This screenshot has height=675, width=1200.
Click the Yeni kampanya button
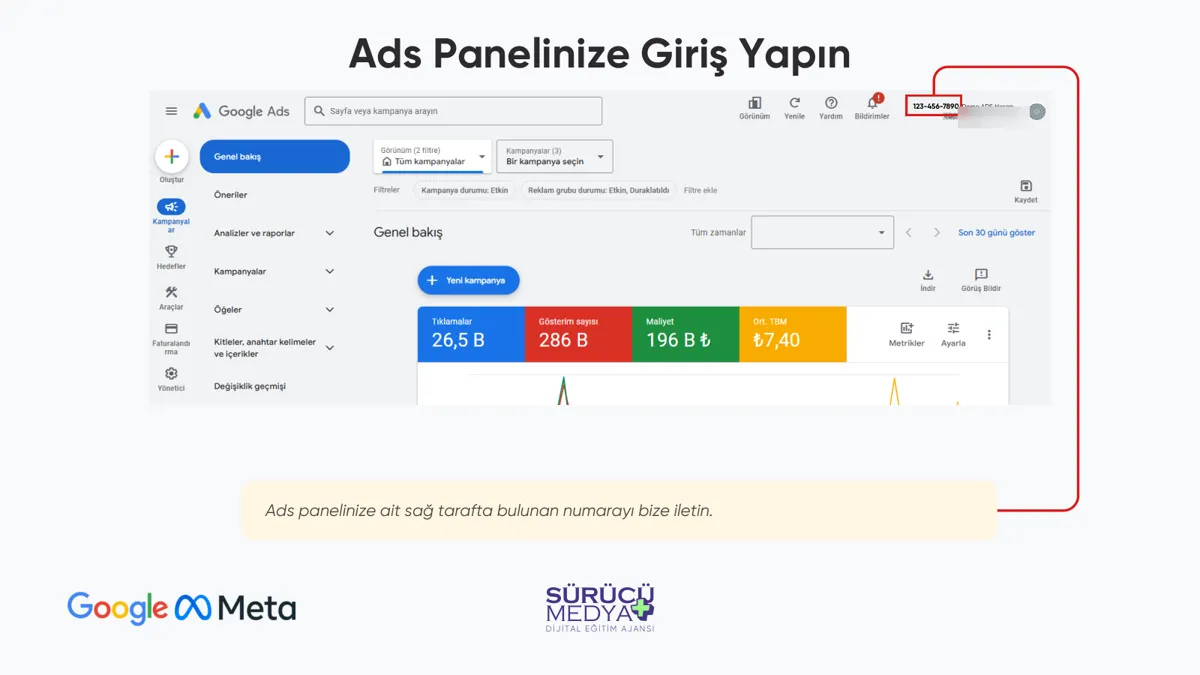[x=468, y=281]
